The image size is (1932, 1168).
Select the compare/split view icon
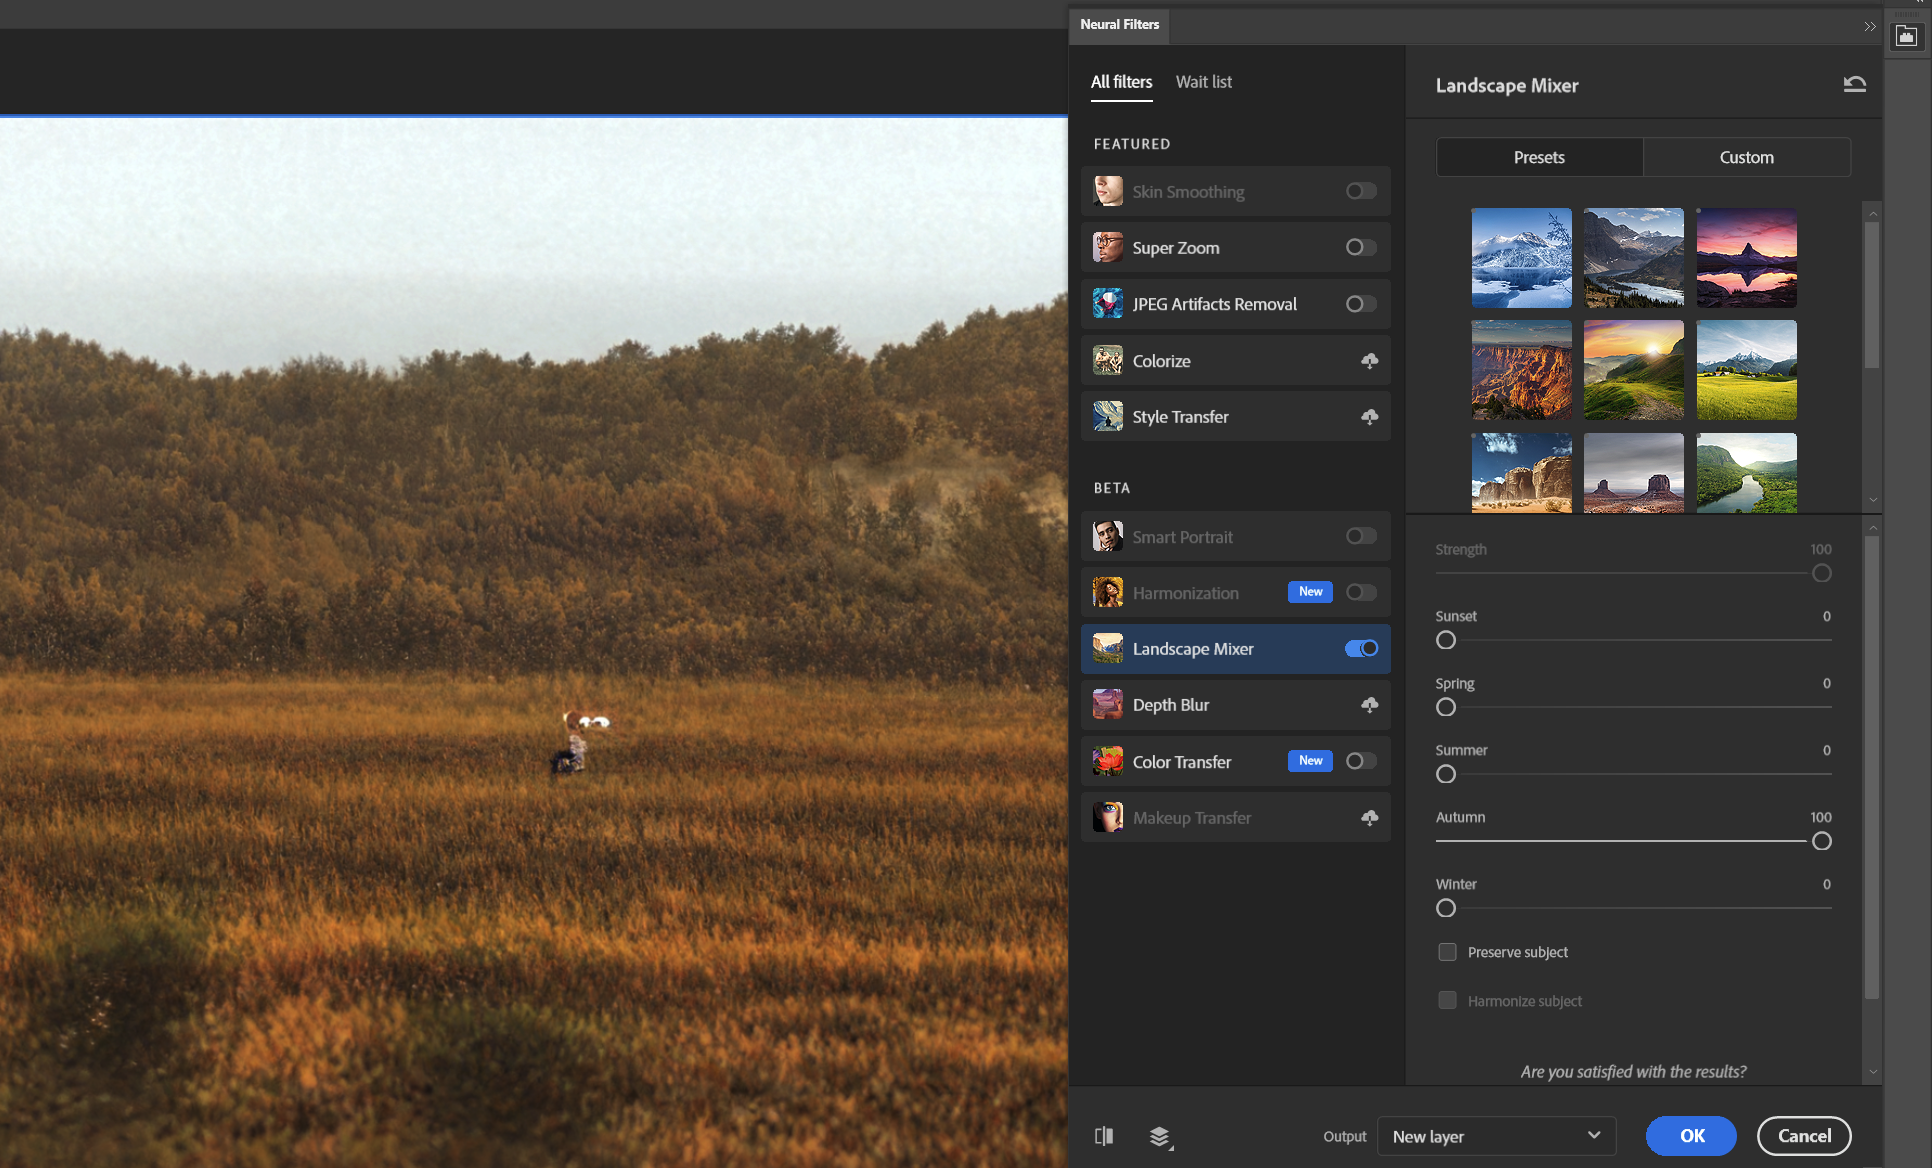tap(1104, 1136)
